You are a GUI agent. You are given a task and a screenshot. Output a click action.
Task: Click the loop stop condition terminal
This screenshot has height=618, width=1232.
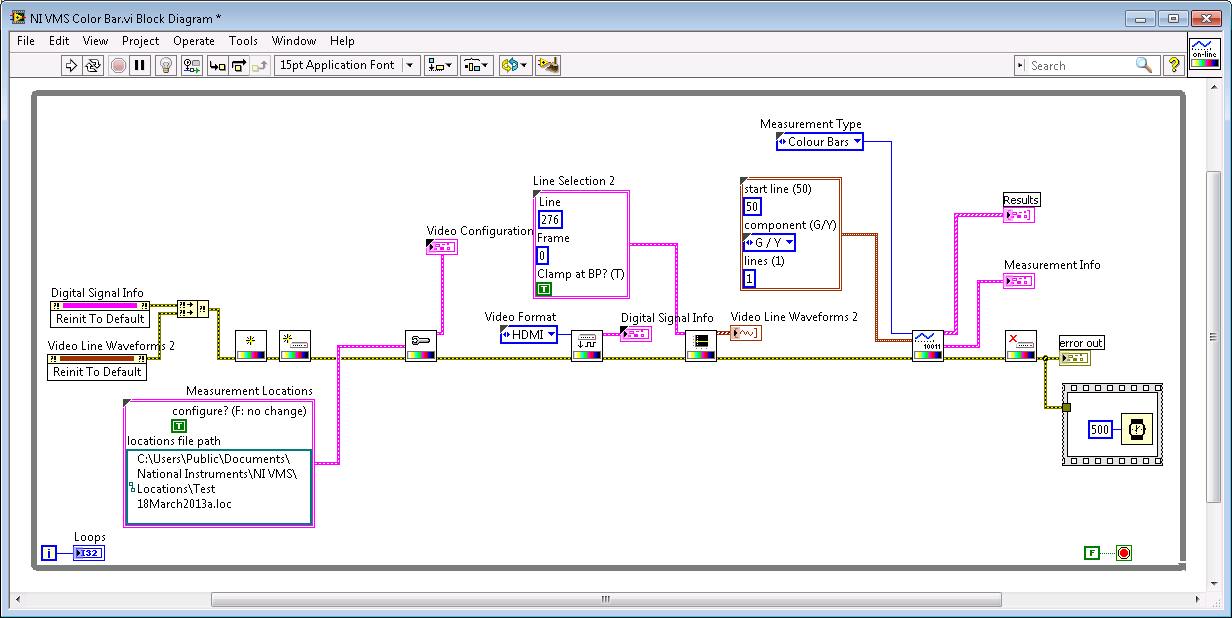1123,552
